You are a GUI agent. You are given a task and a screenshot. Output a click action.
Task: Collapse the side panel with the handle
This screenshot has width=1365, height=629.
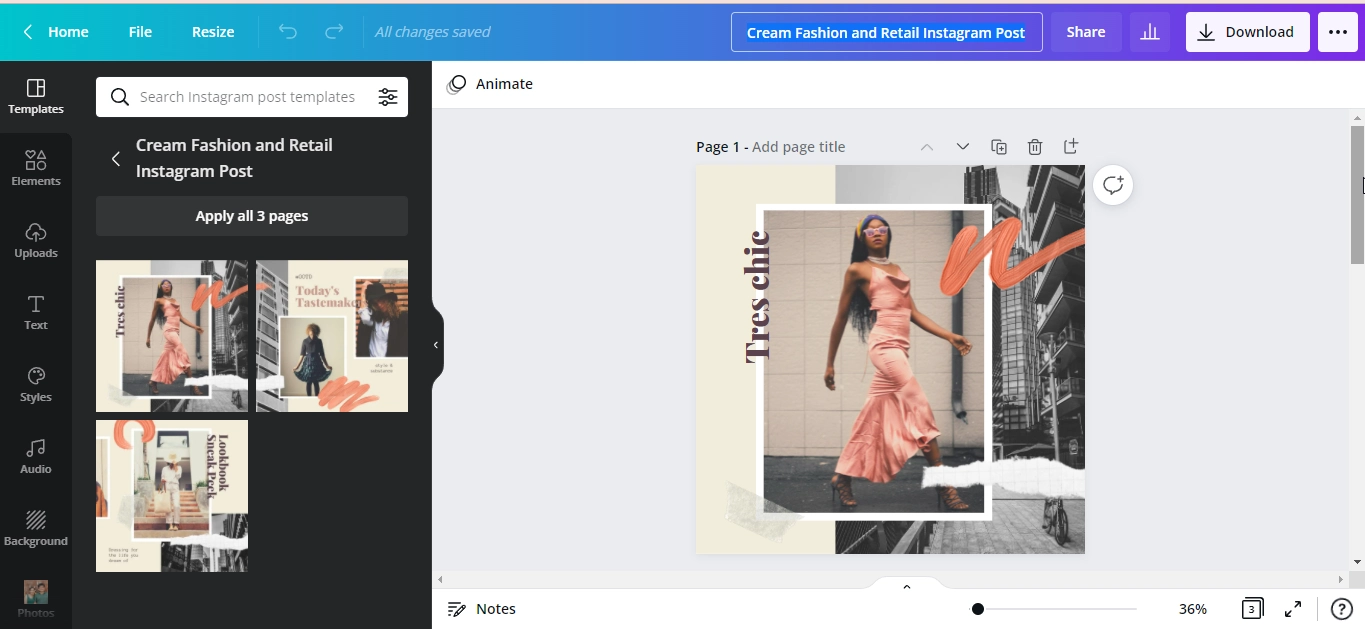pos(436,345)
